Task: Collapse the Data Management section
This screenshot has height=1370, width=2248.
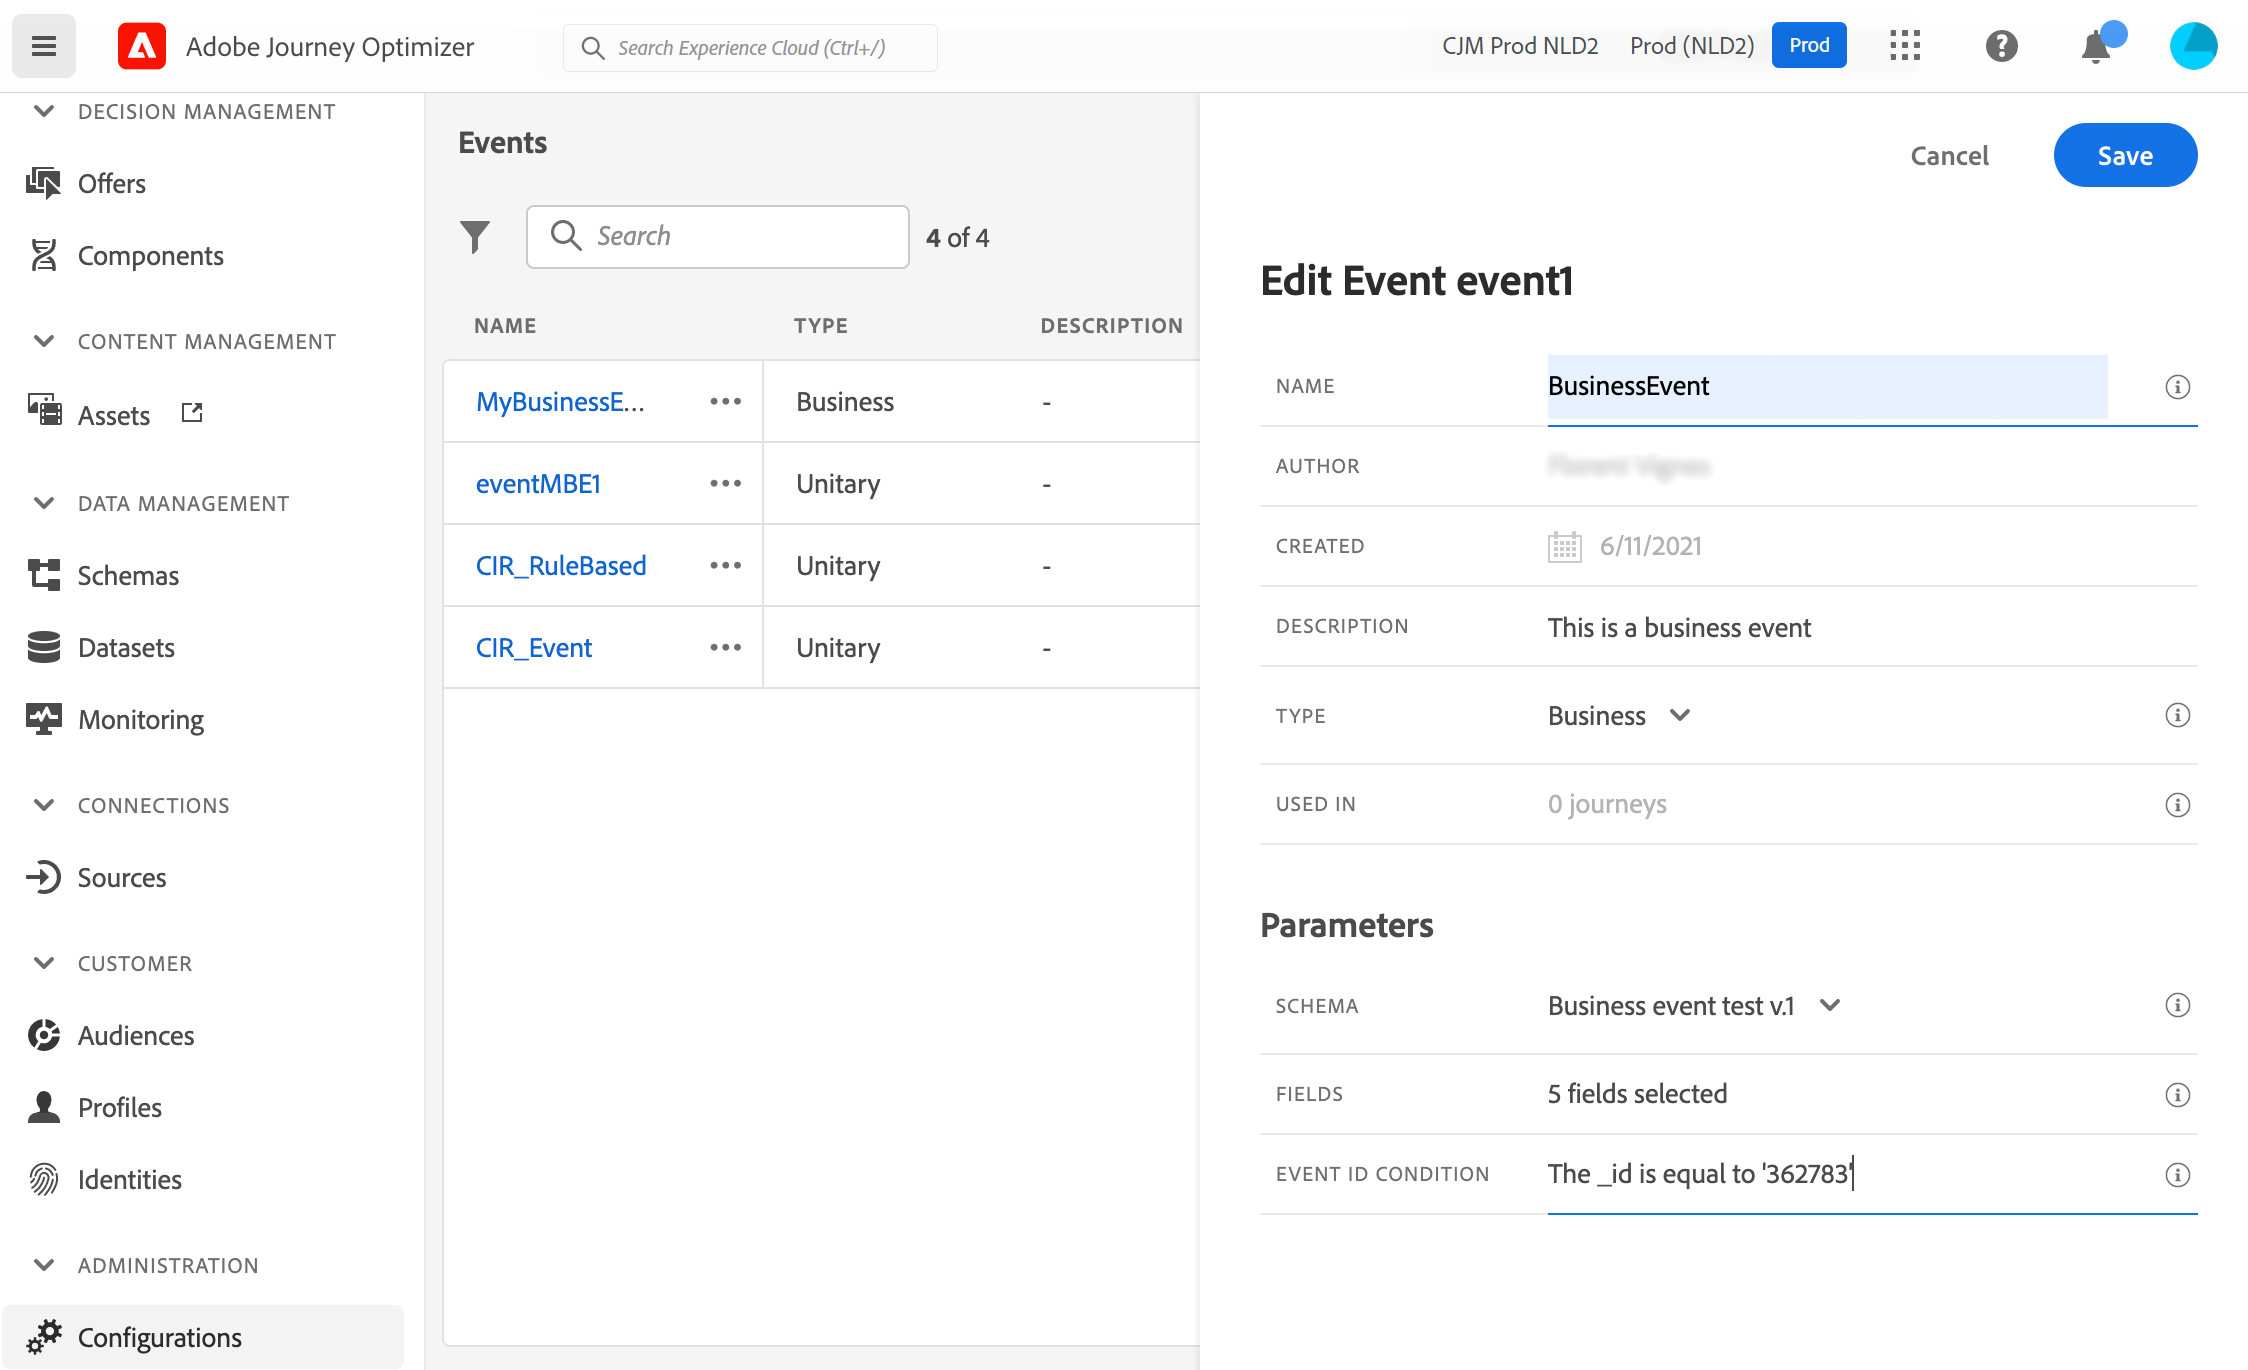Action: pyautogui.click(x=44, y=503)
